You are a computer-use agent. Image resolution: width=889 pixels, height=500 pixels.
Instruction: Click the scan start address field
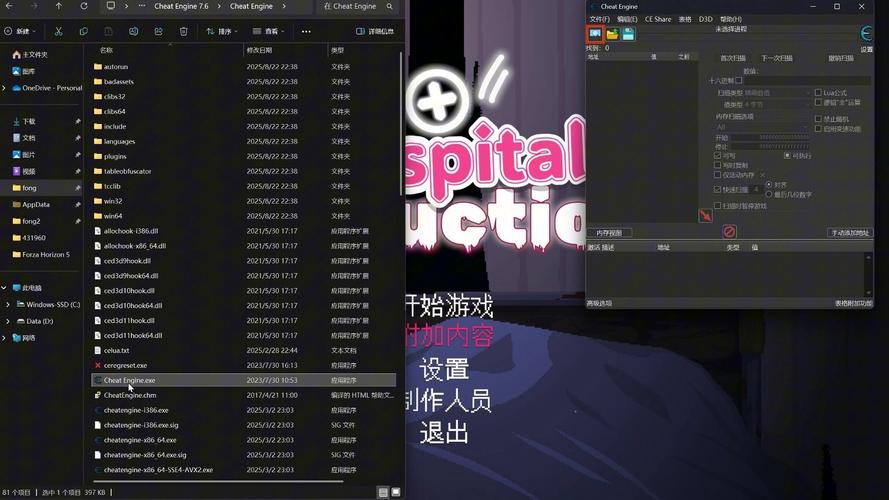pos(771,138)
